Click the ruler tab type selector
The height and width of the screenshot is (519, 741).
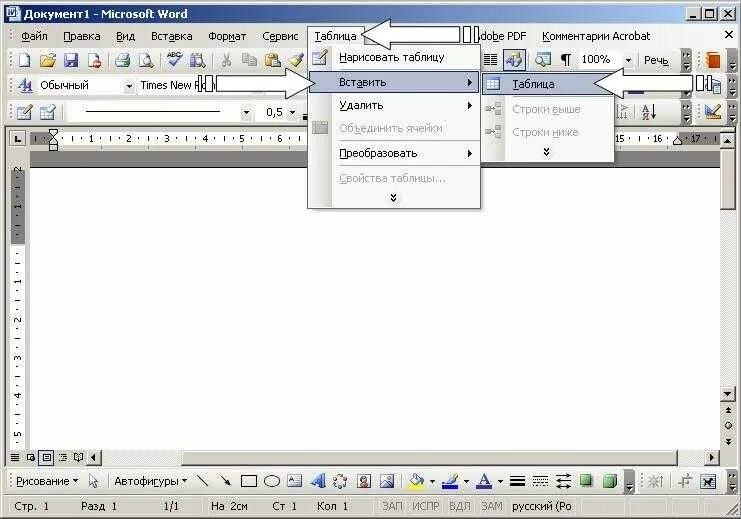click(17, 138)
